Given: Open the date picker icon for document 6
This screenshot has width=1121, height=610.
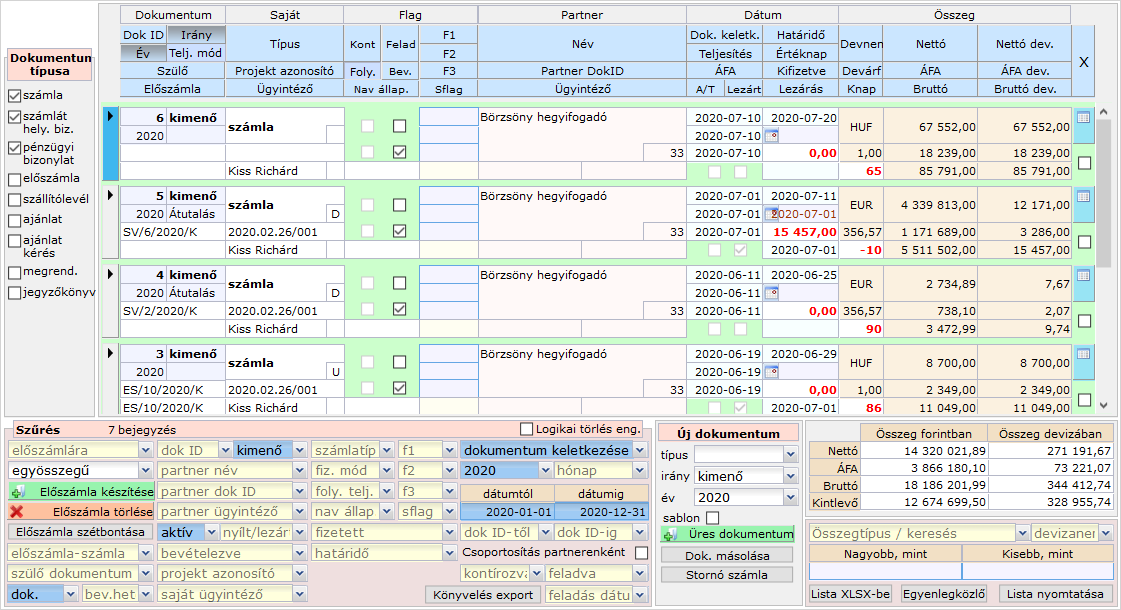Looking at the screenshot, I should (x=770, y=135).
